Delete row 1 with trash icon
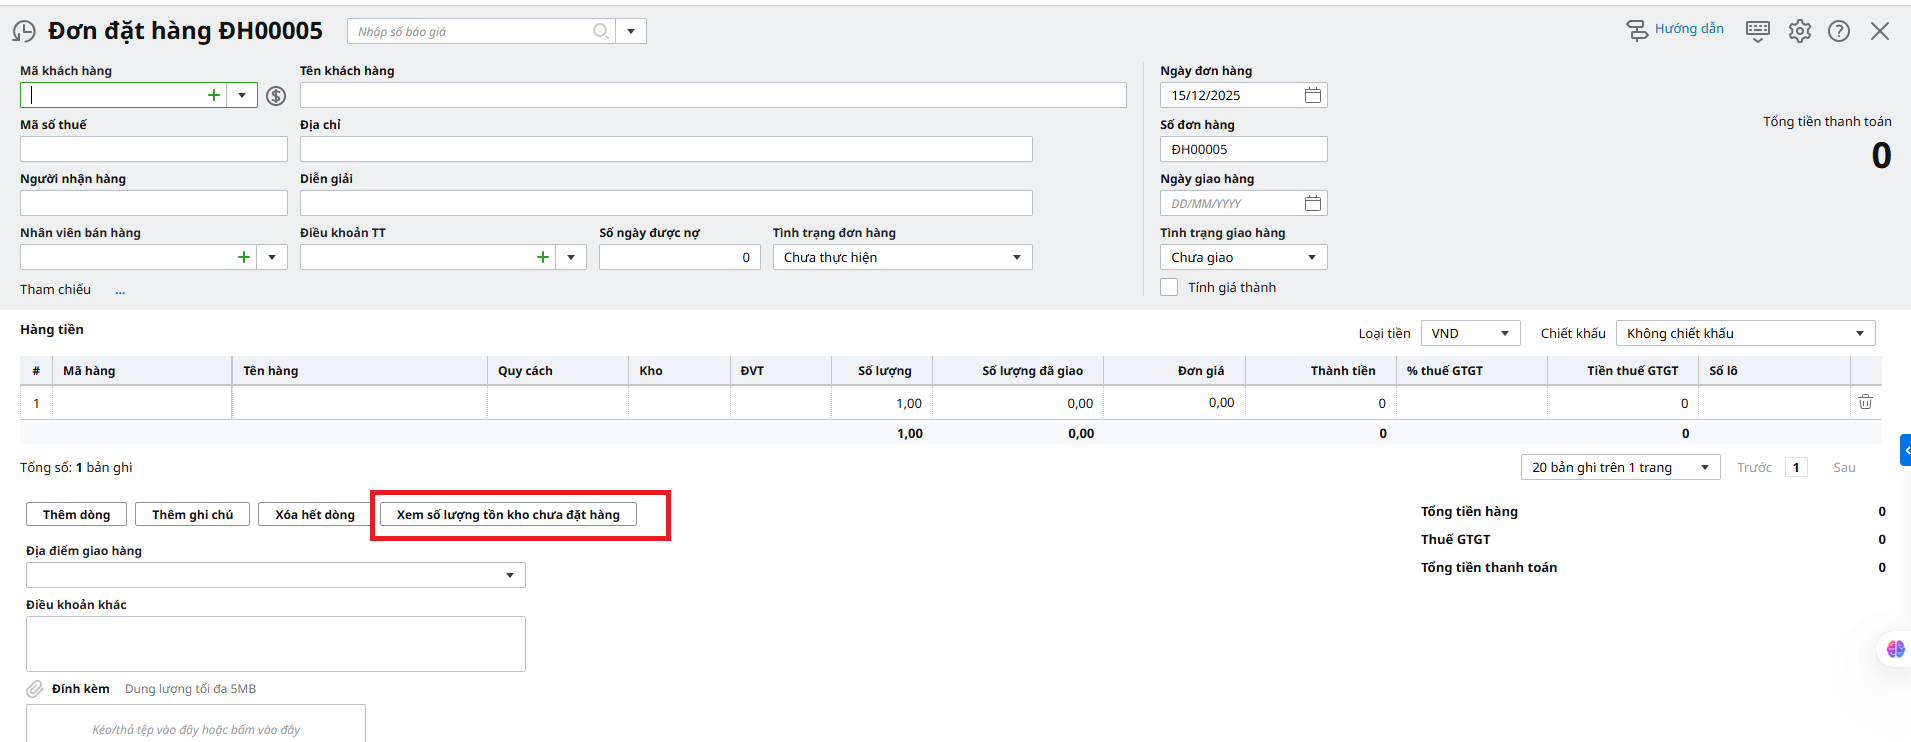This screenshot has height=742, width=1911. pos(1865,402)
